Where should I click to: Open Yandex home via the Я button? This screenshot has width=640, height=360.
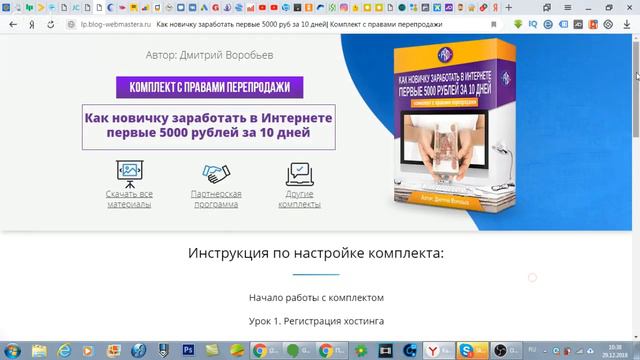coord(32,24)
